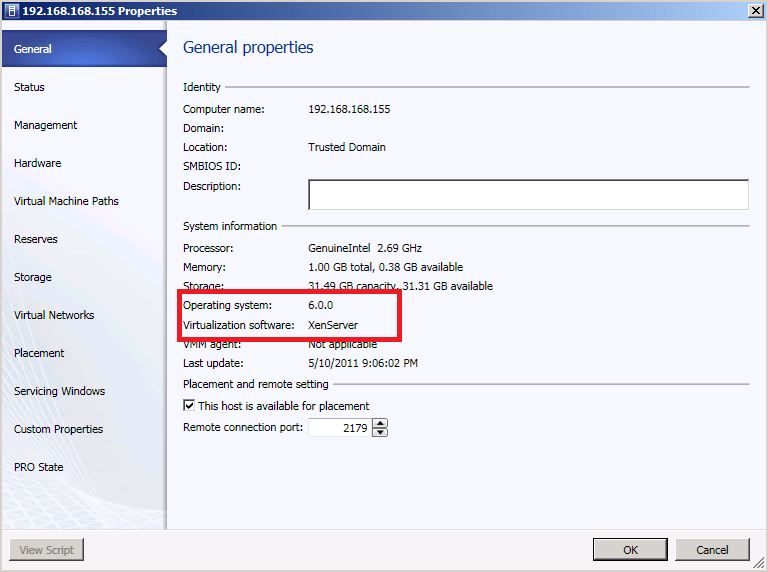
Task: Click the Remote connection port field
Action: [339, 428]
